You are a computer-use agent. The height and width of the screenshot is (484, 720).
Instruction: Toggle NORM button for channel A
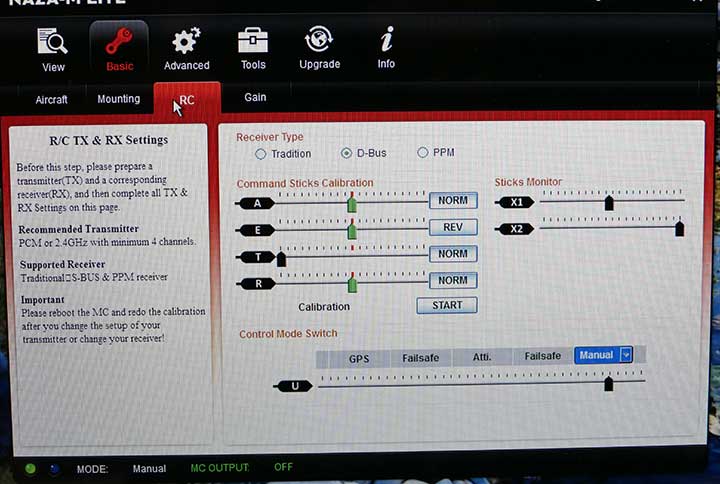453,201
